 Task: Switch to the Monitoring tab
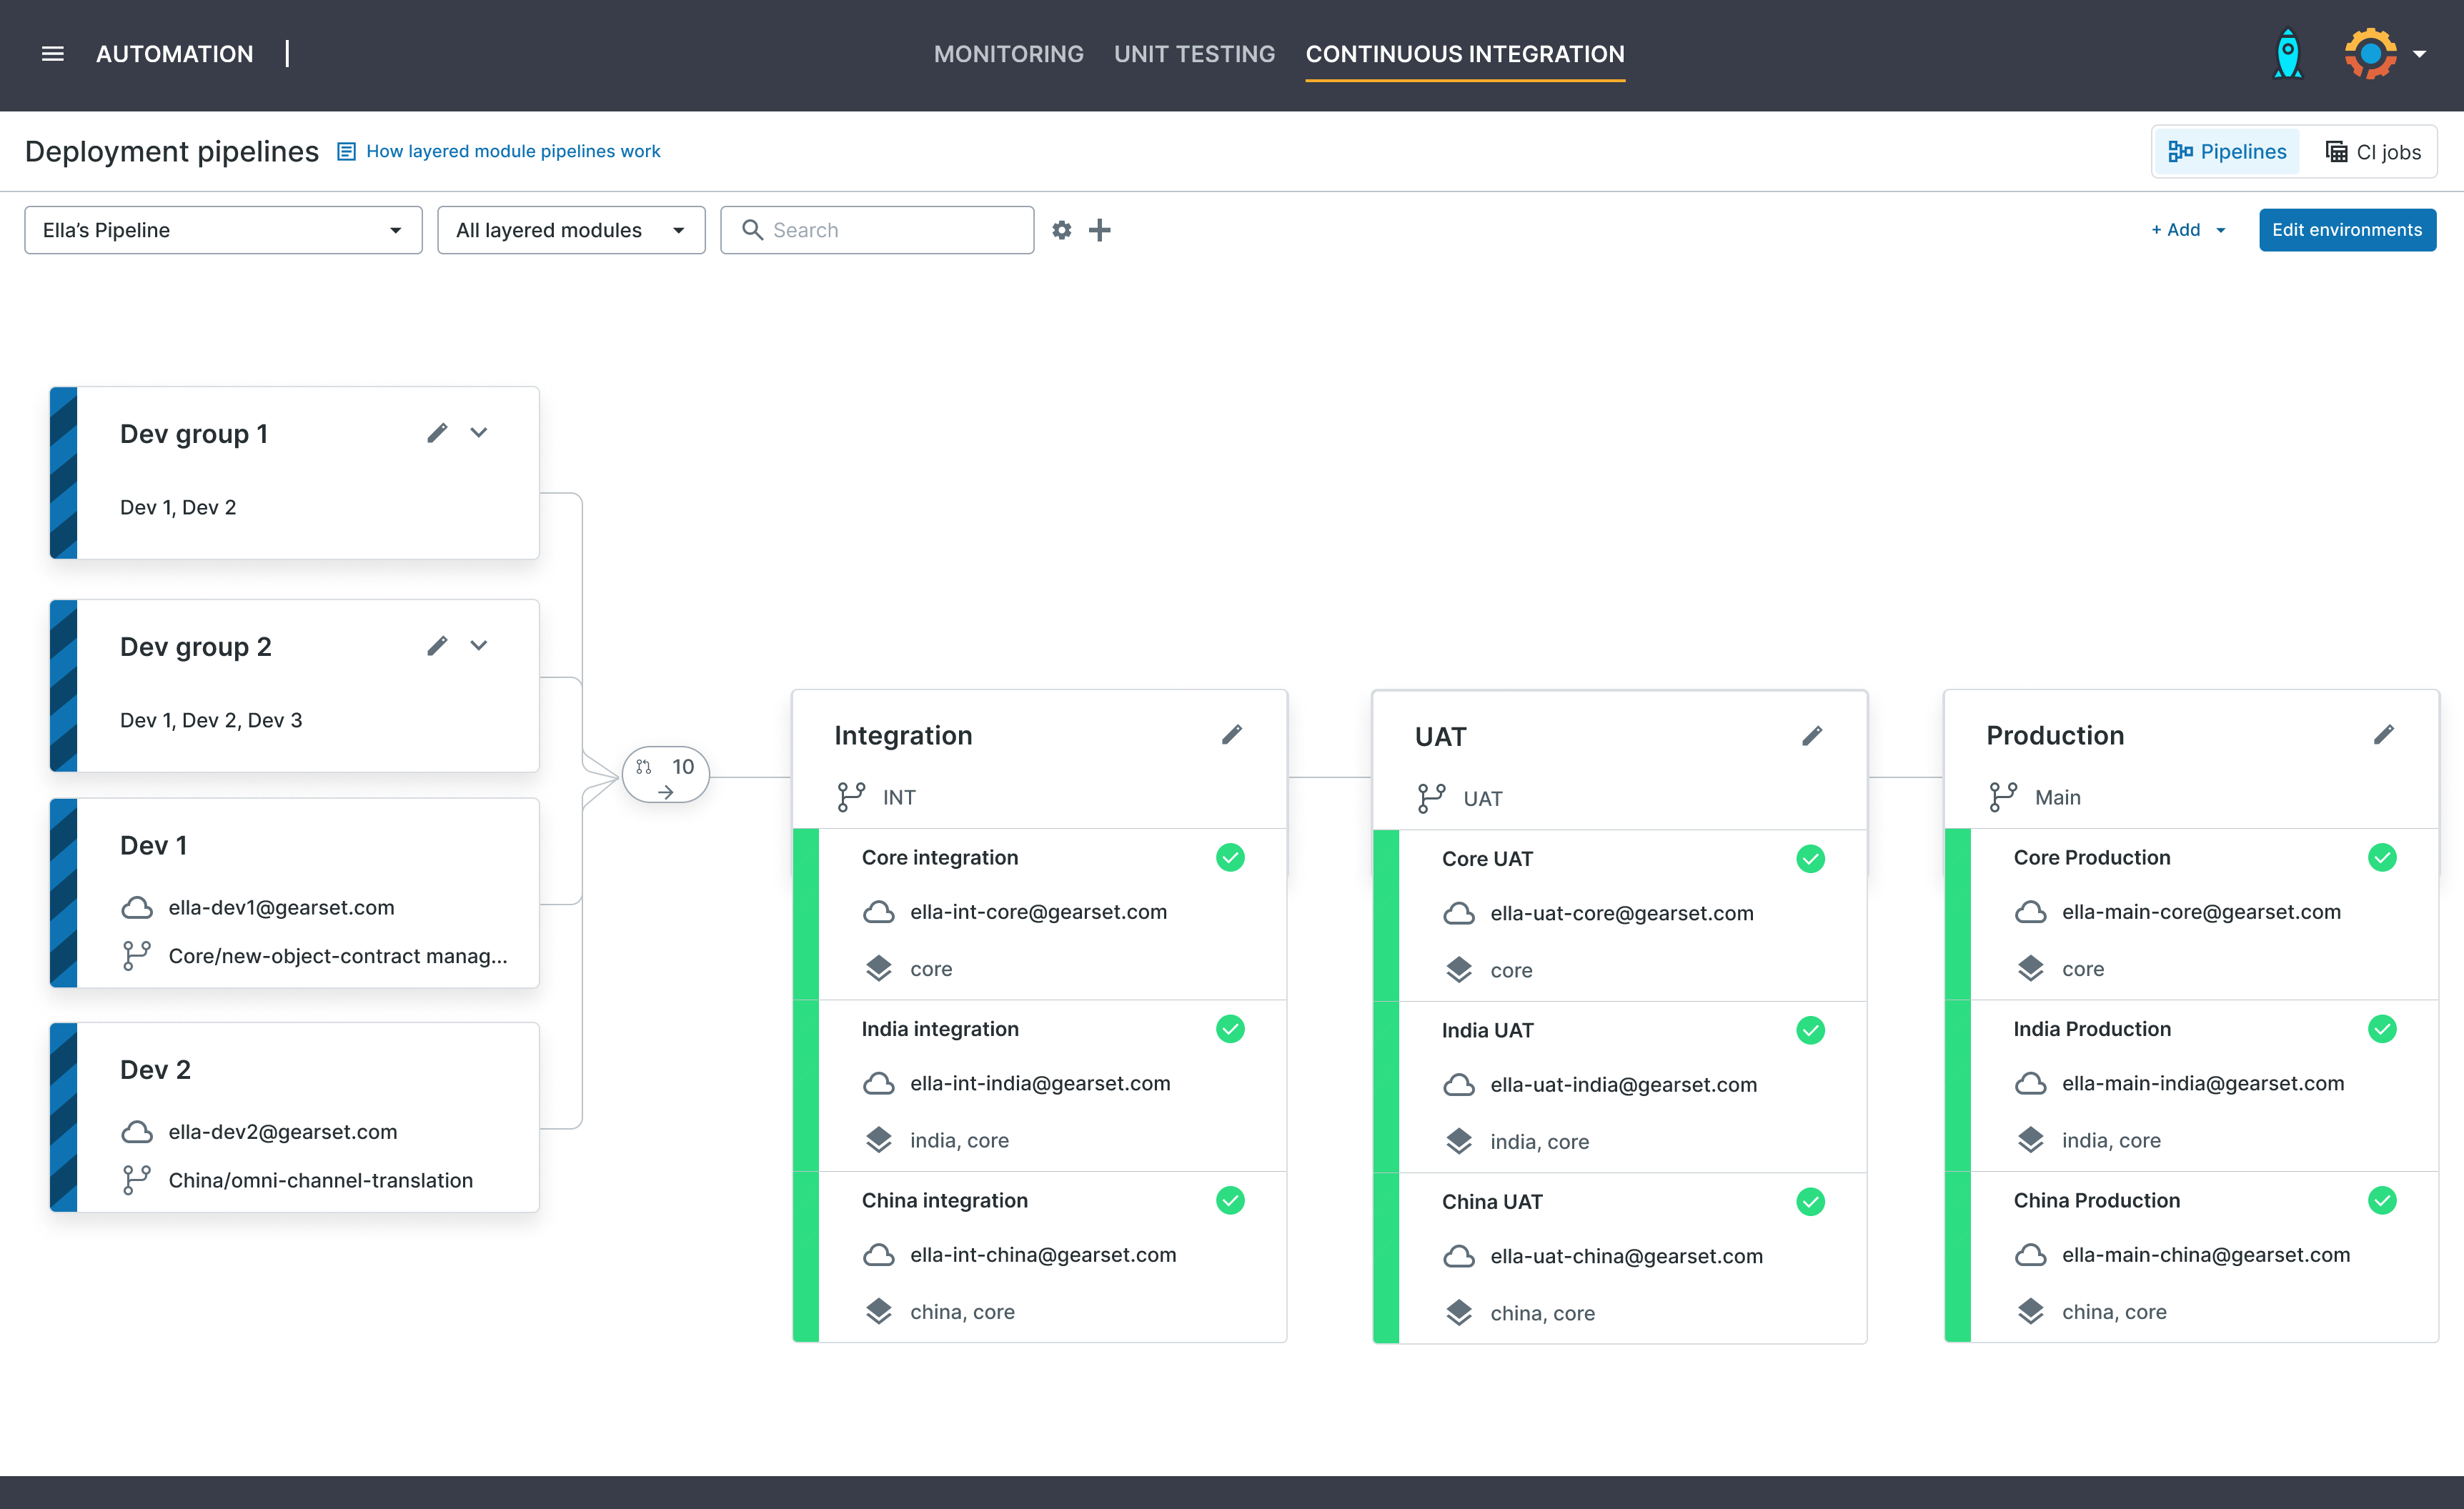(1008, 54)
